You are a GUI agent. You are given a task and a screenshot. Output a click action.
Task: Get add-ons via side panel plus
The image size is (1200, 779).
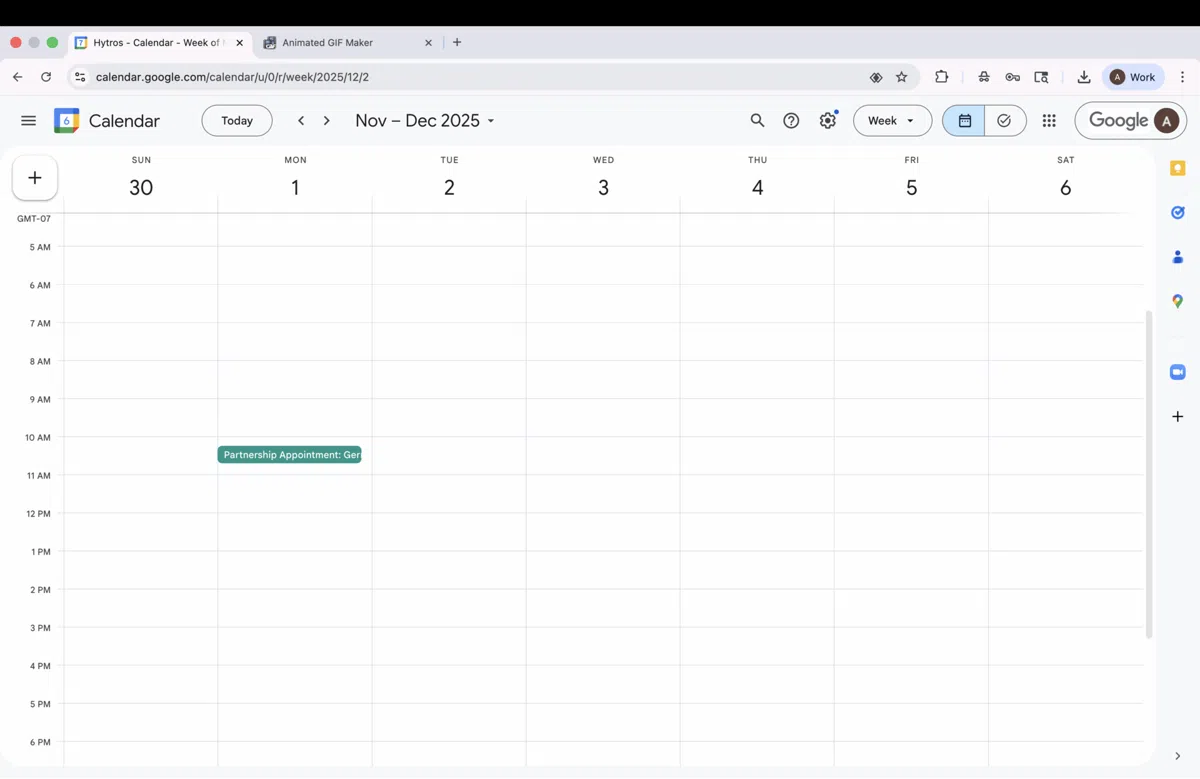1178,416
